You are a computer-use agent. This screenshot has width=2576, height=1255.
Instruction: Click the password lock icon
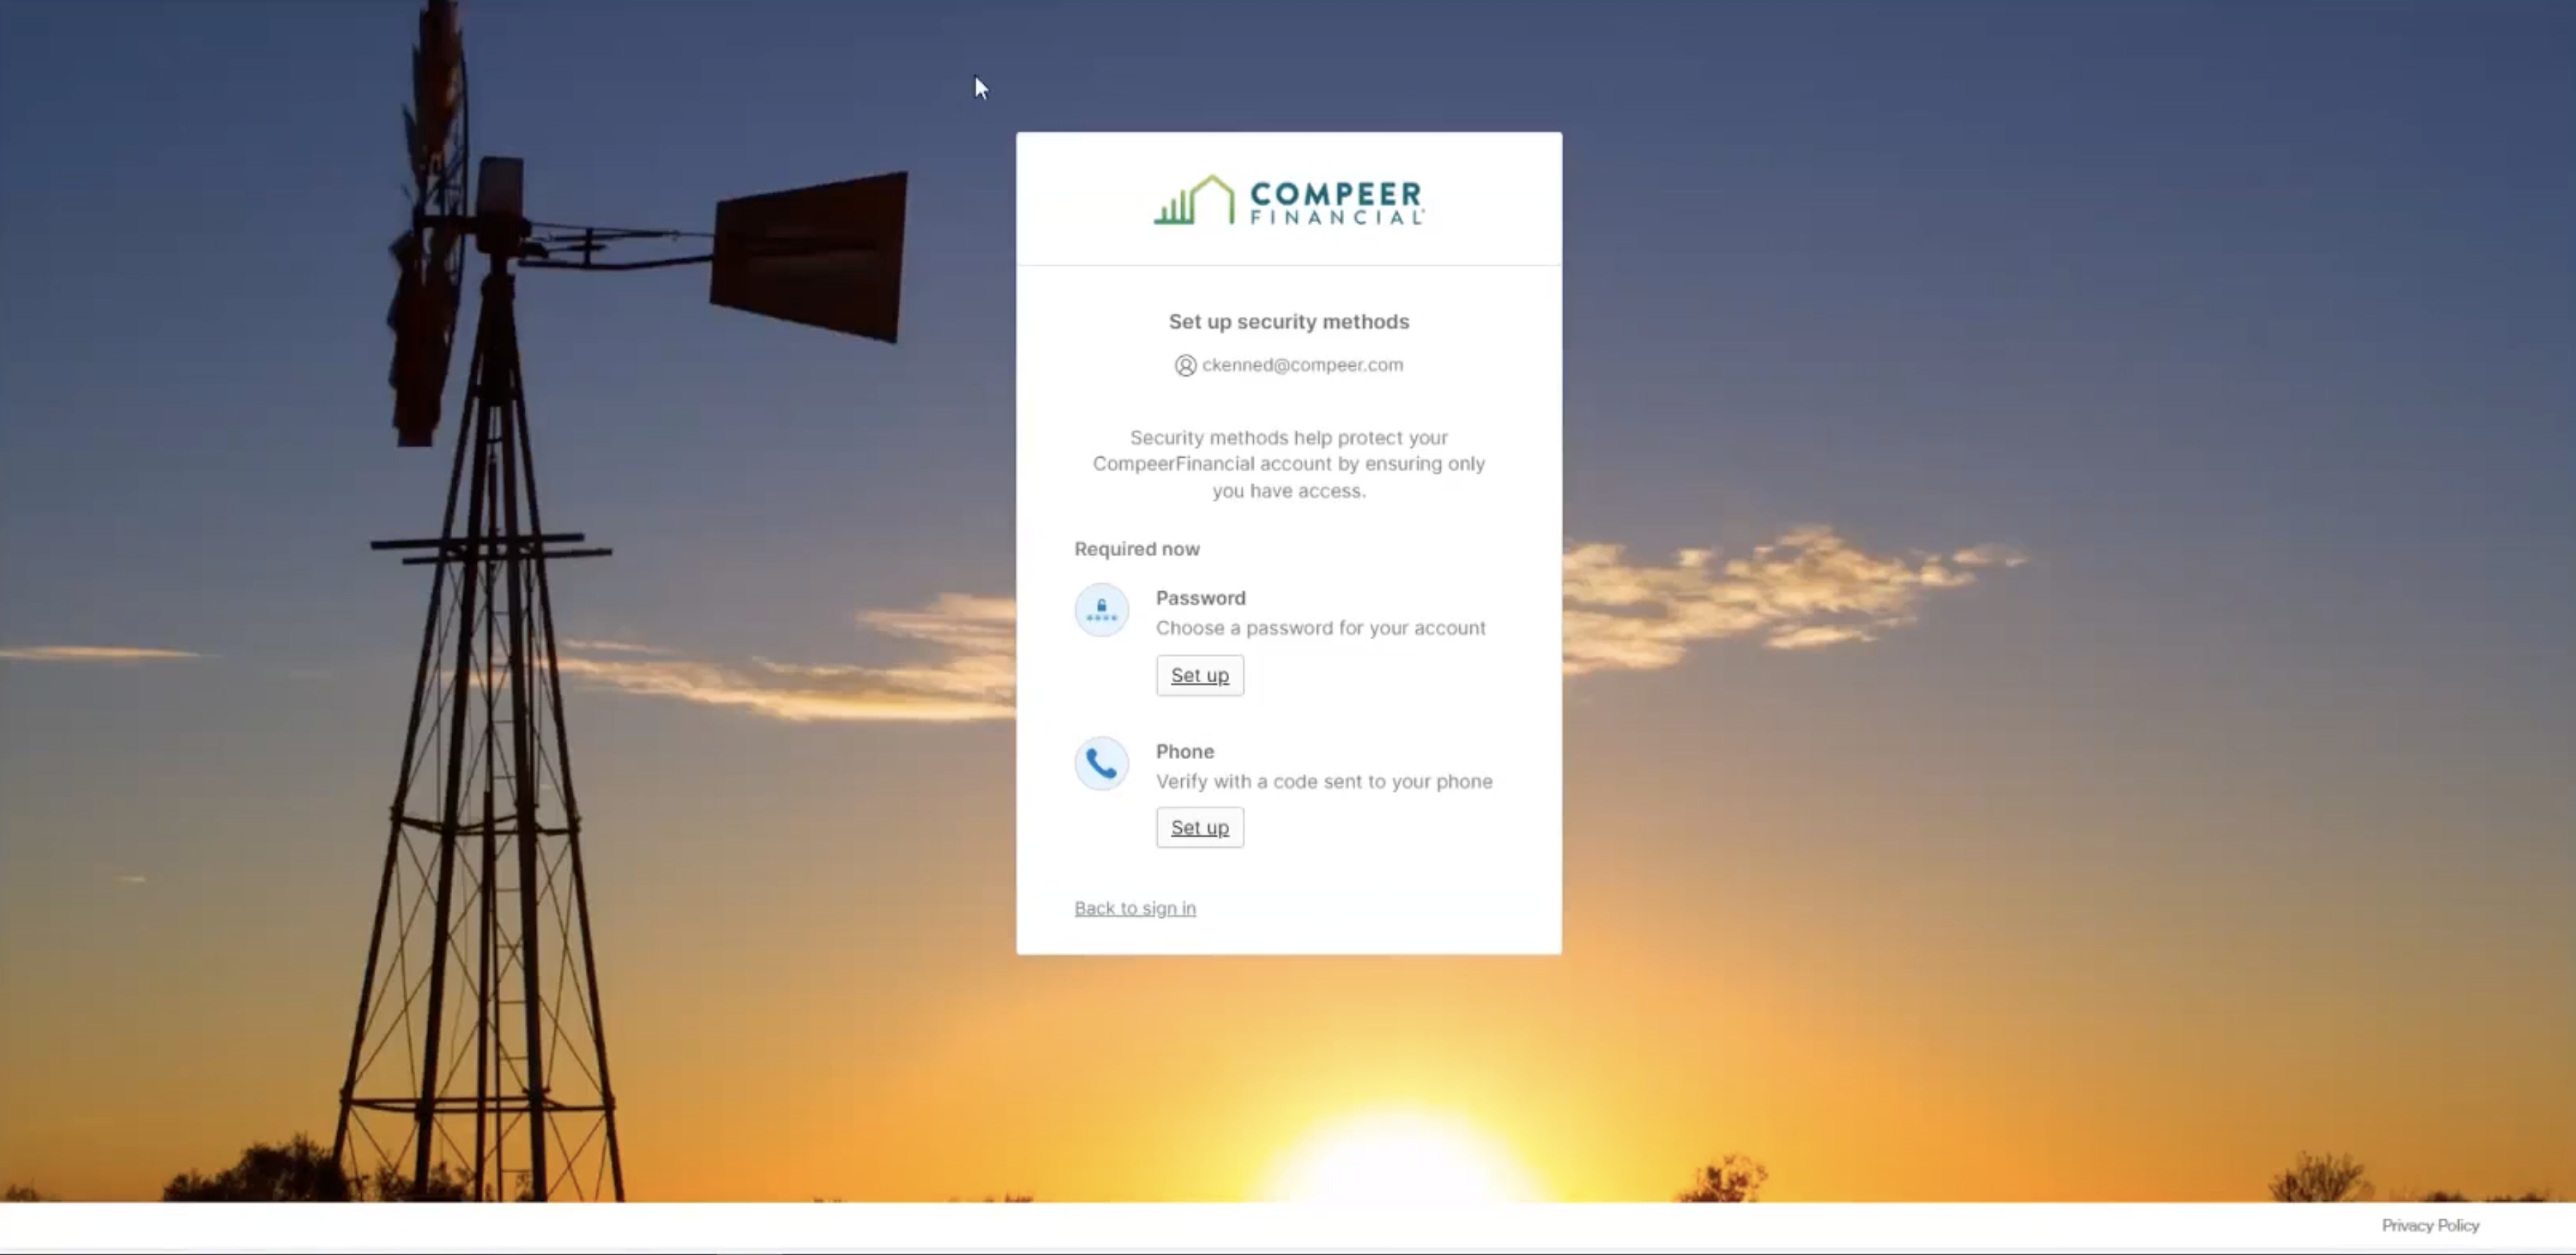click(x=1101, y=610)
